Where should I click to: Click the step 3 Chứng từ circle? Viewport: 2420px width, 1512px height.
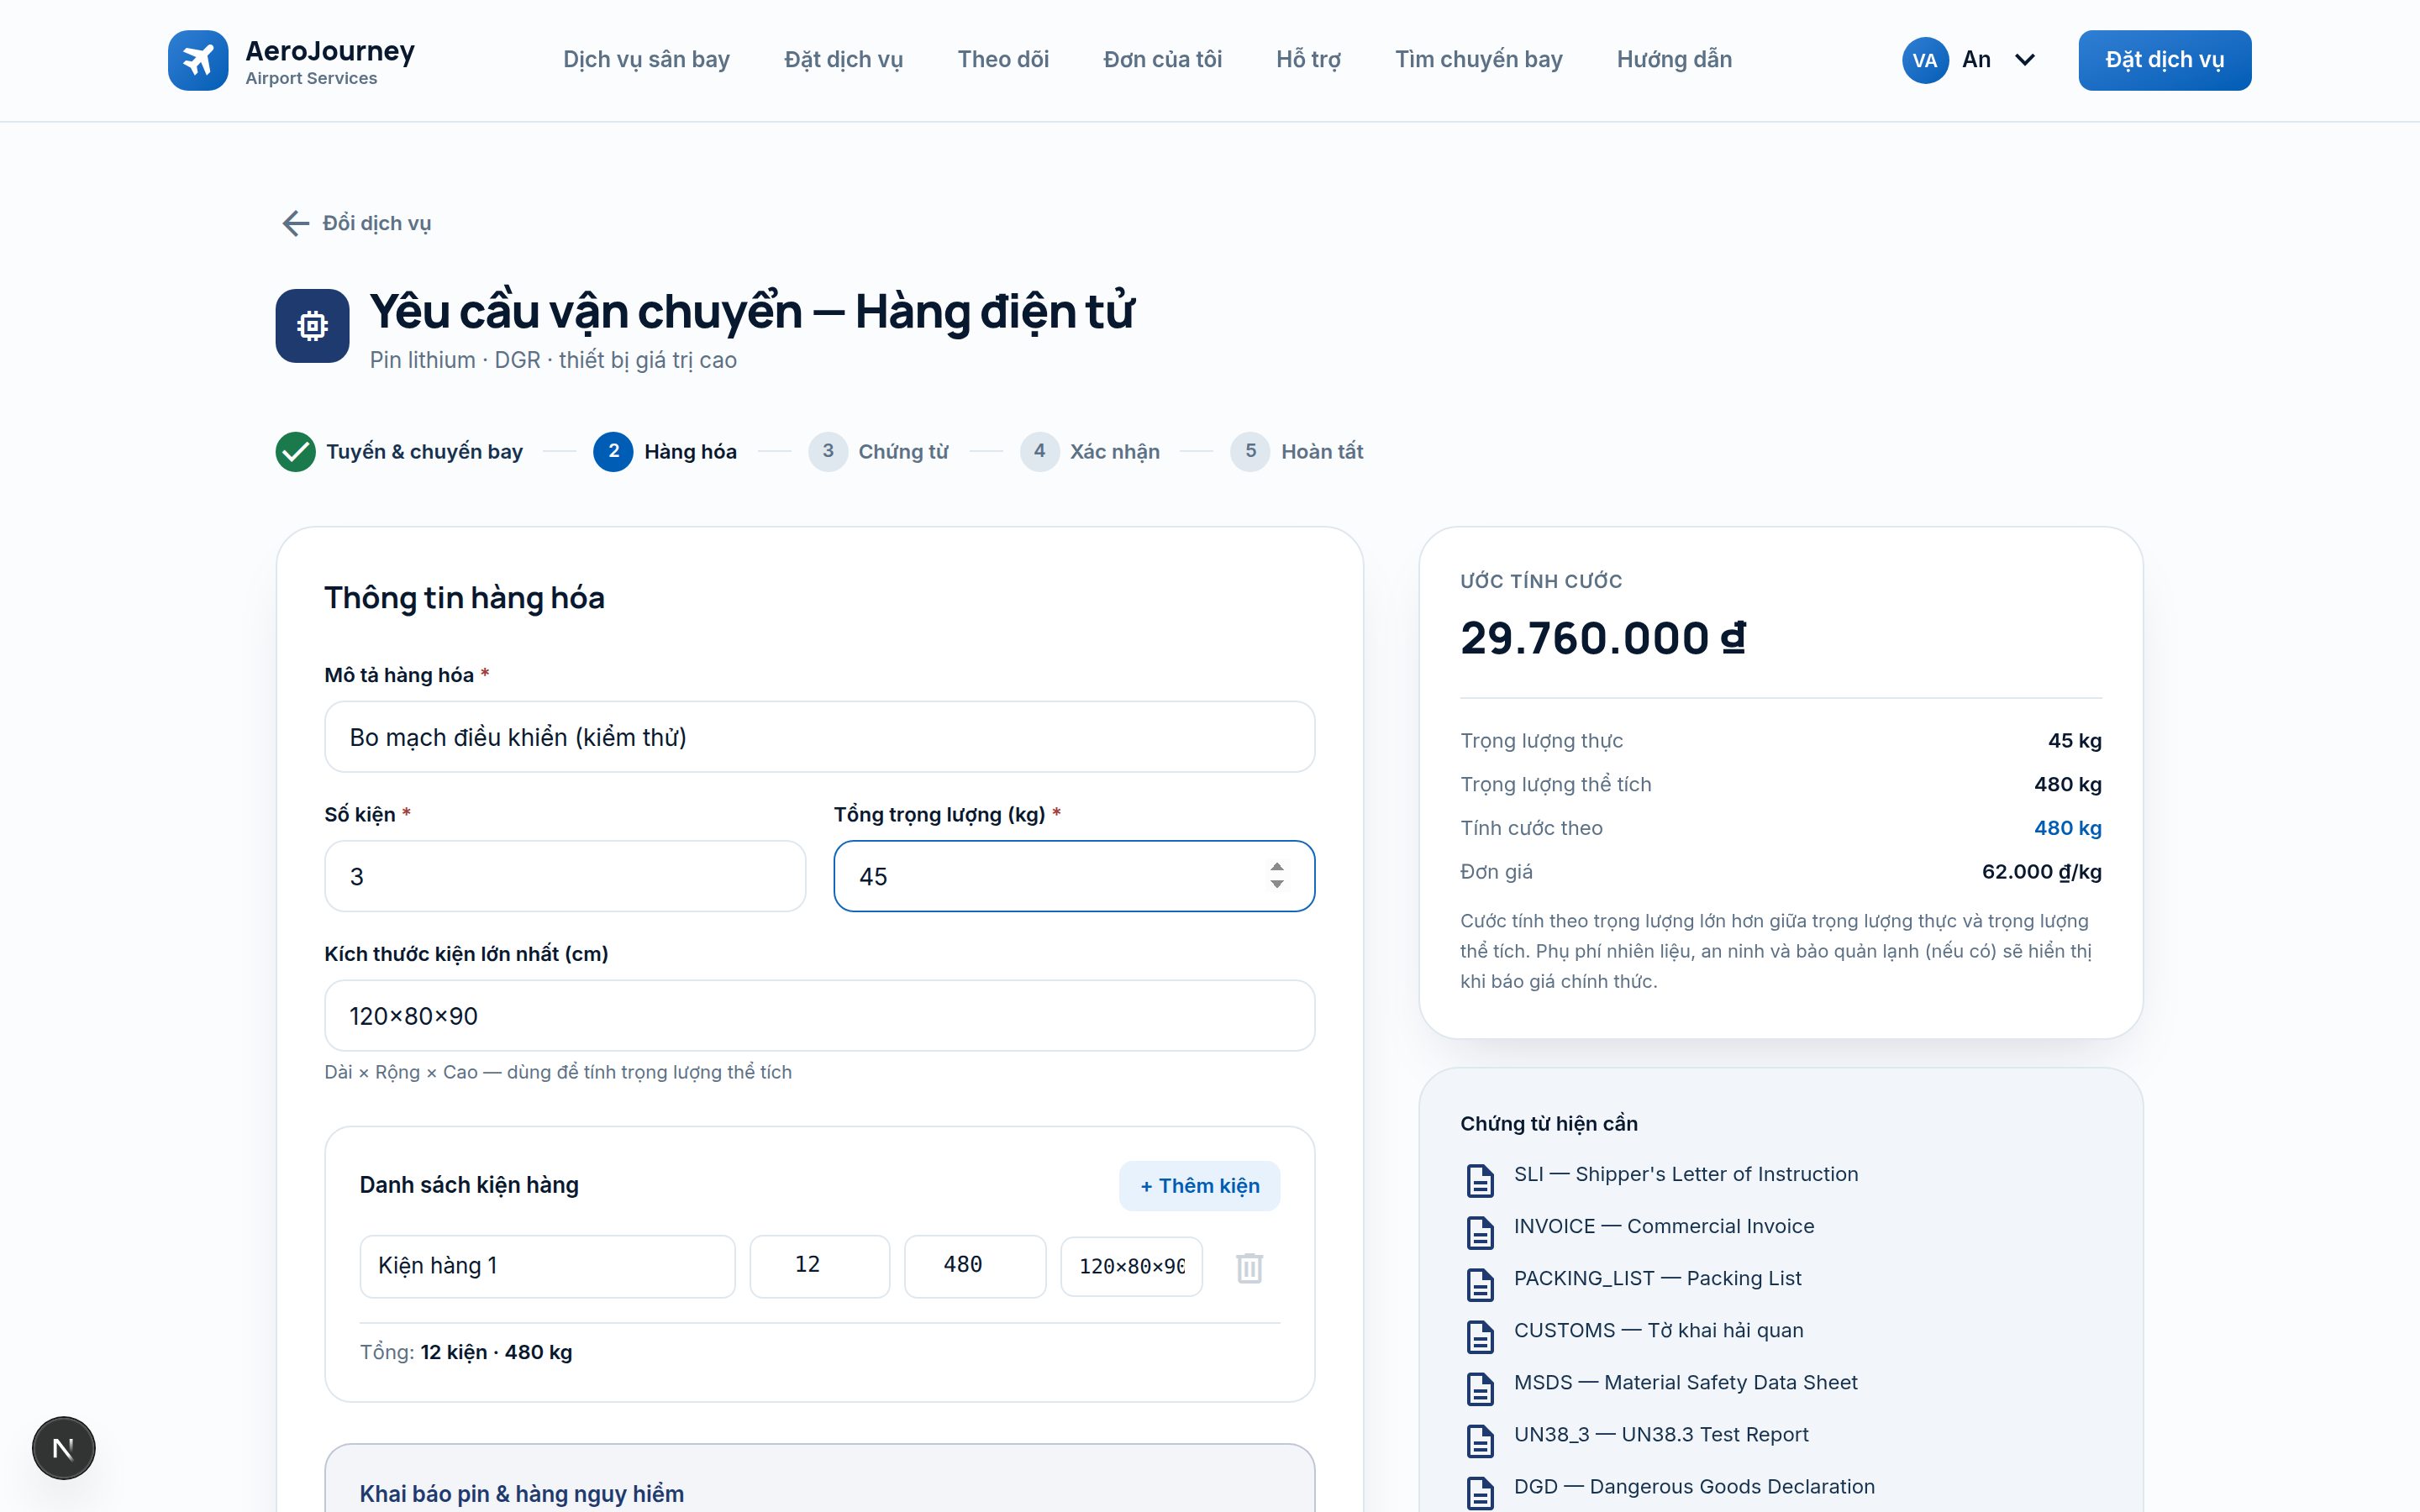coord(828,452)
